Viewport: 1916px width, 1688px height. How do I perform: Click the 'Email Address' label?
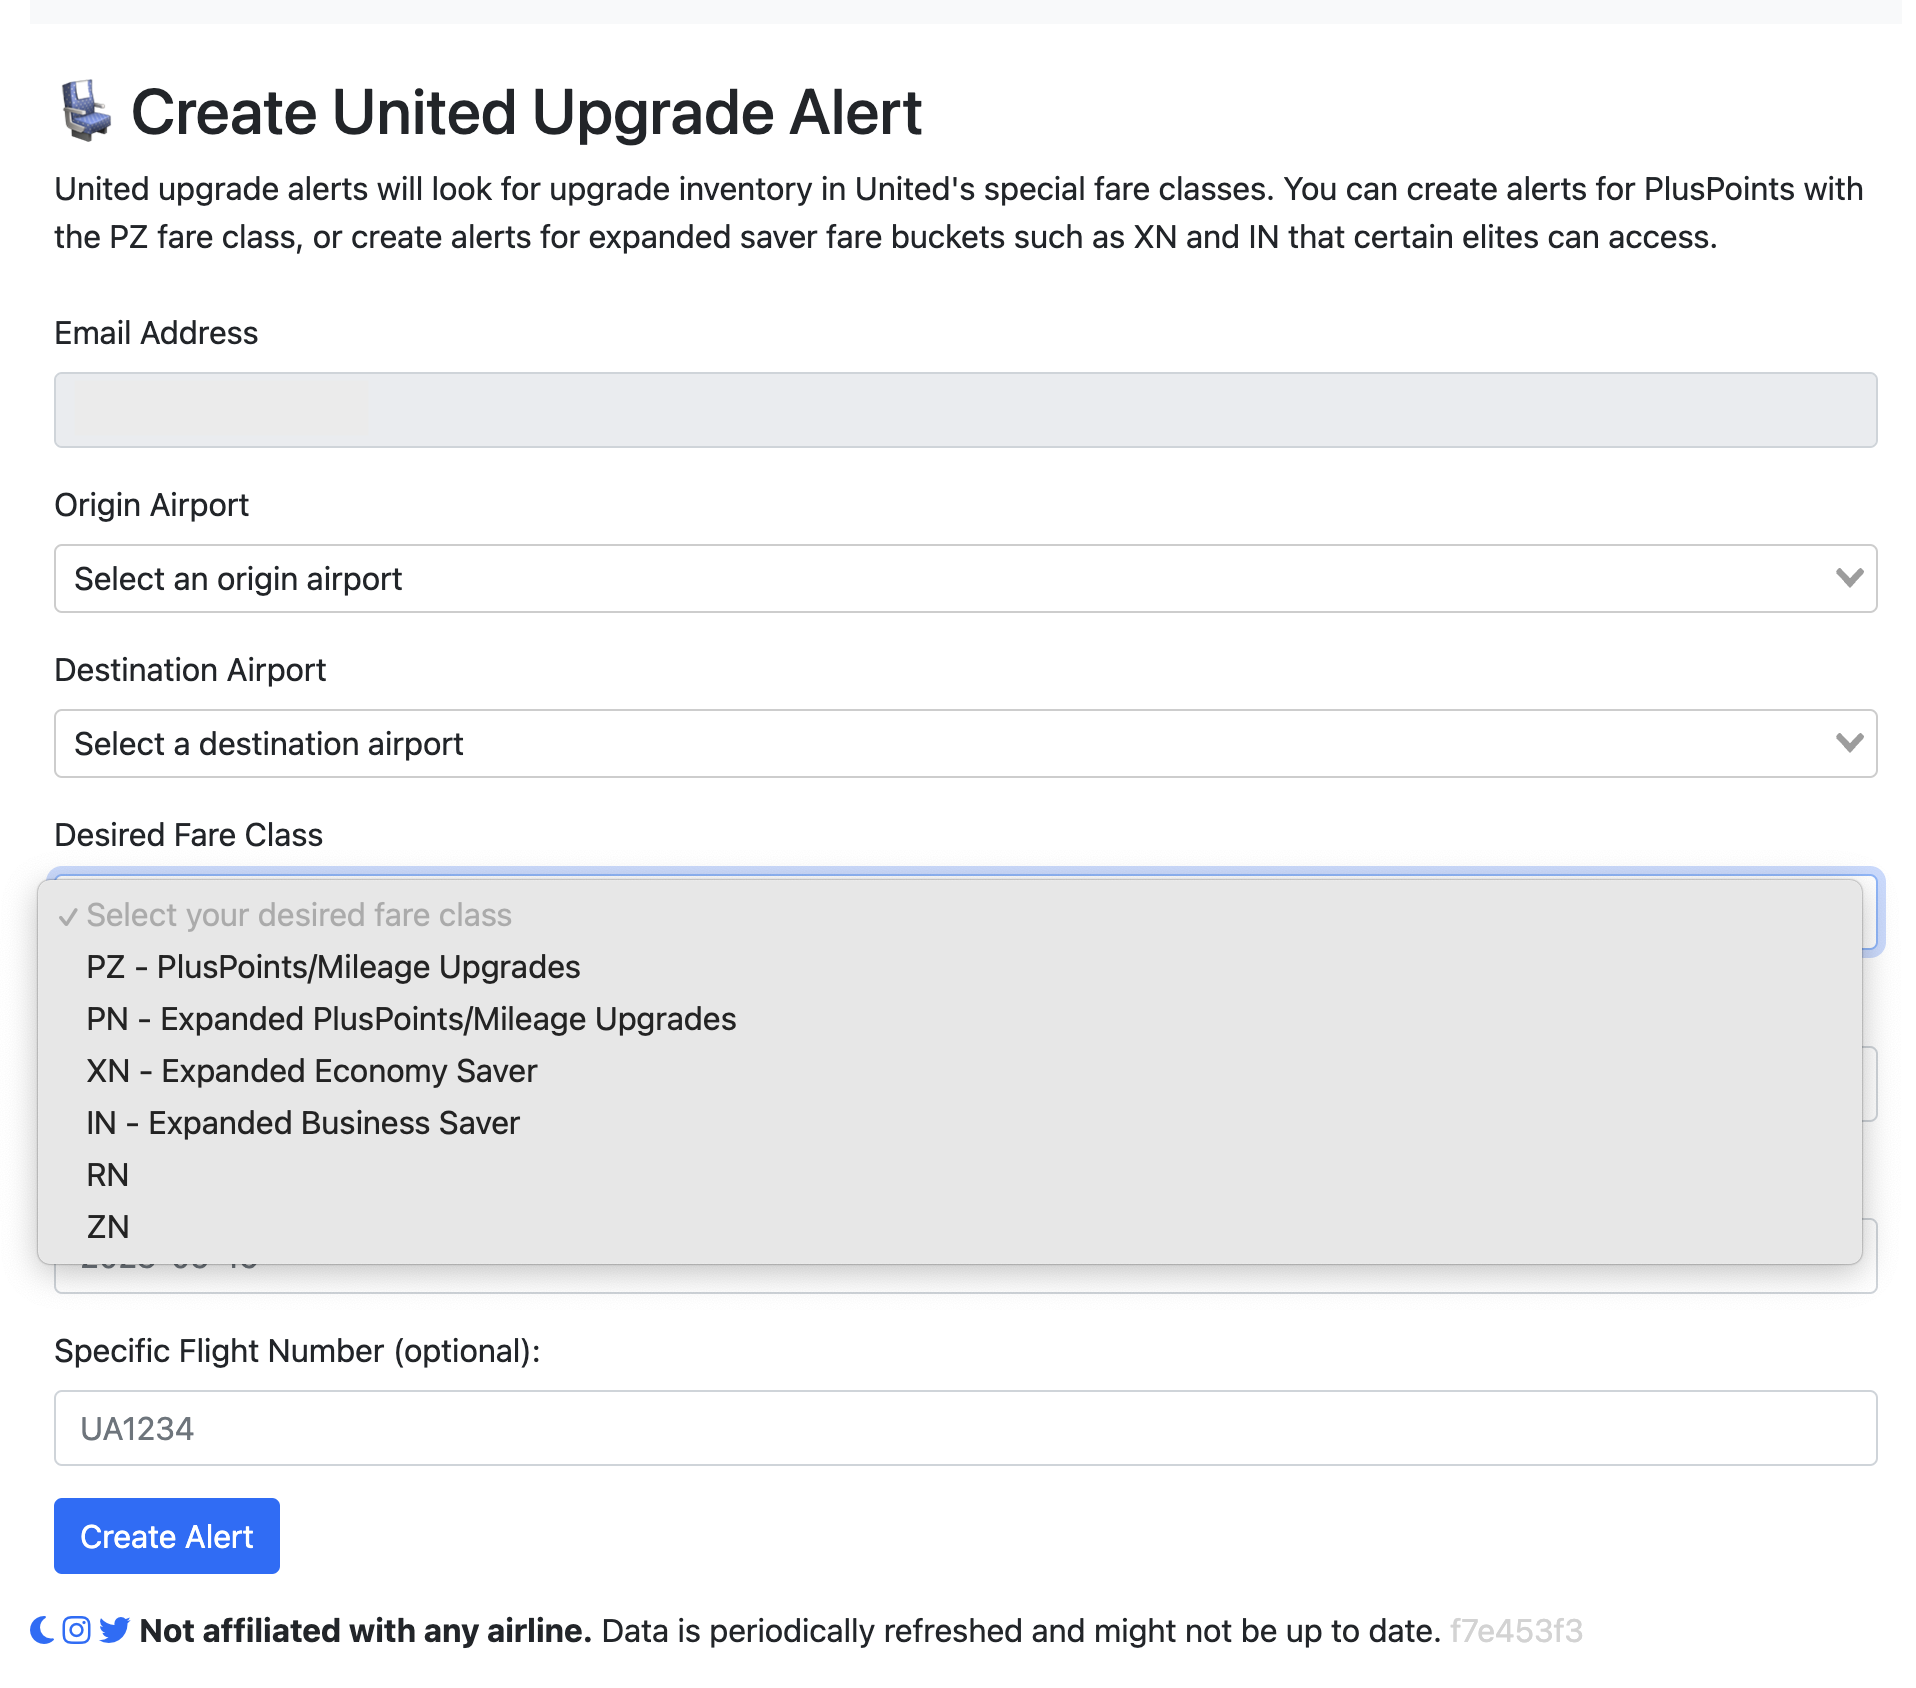(156, 333)
